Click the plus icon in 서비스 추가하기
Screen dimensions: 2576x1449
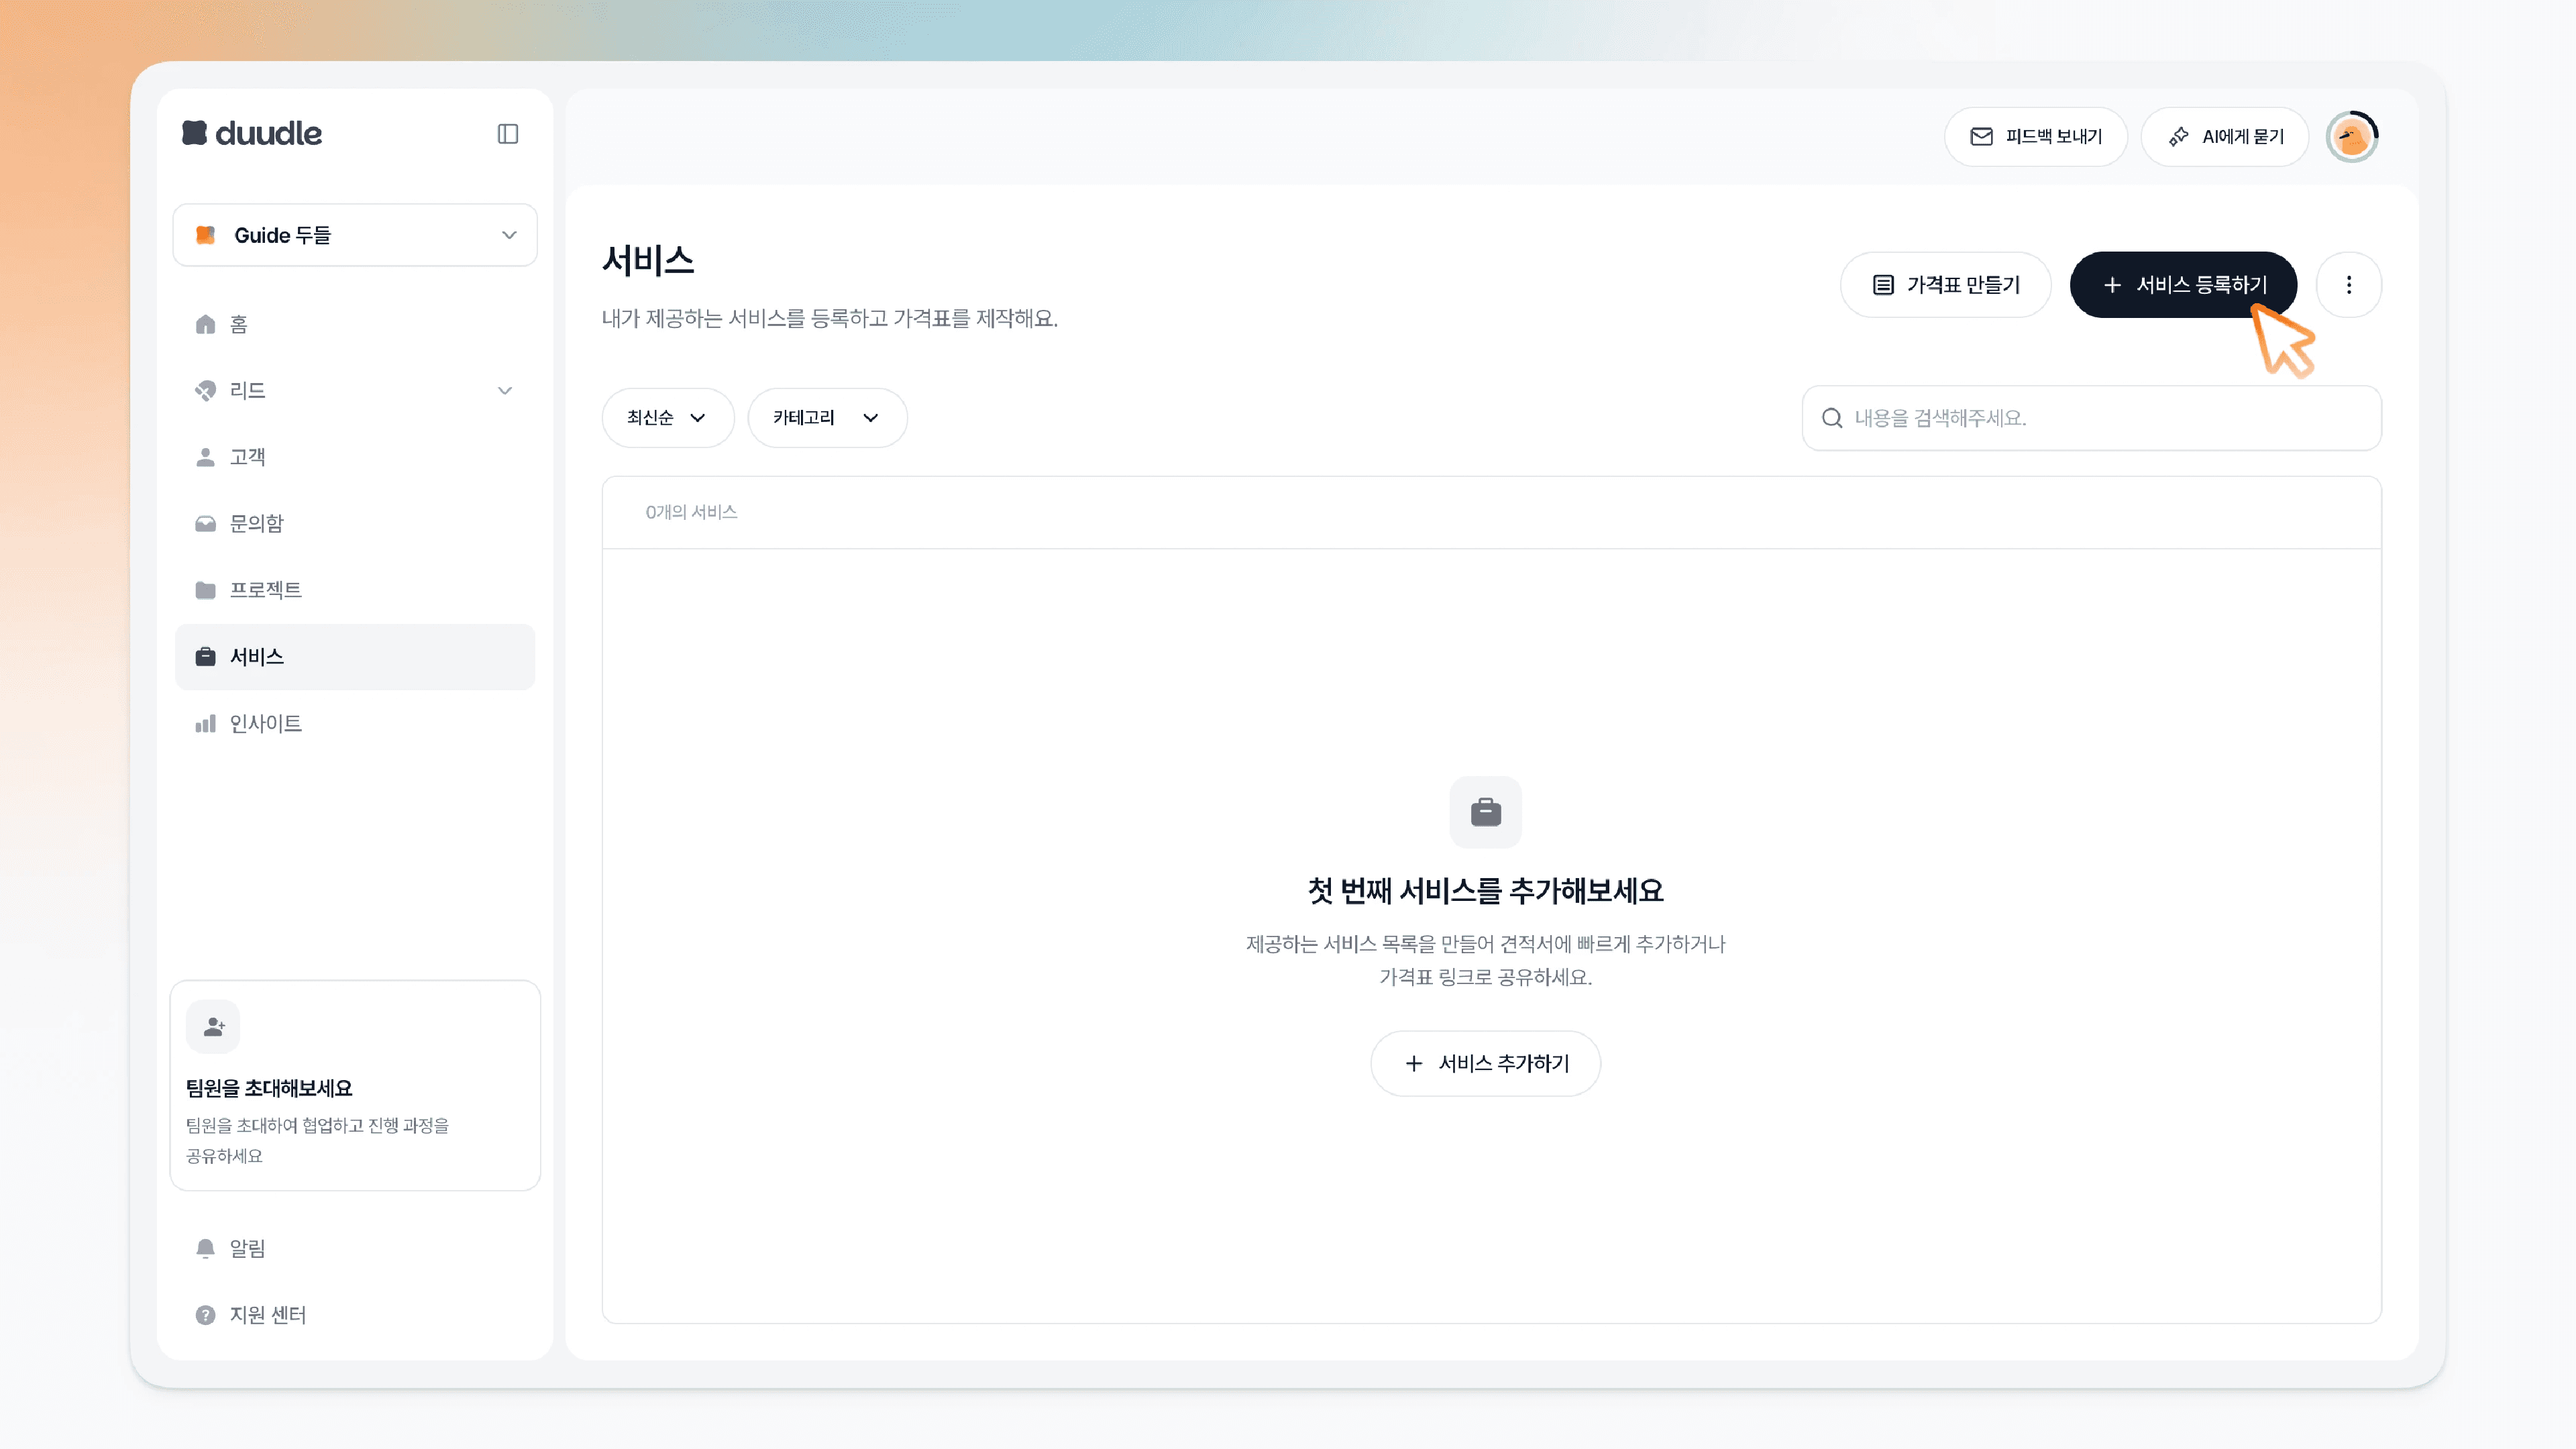[1414, 1063]
